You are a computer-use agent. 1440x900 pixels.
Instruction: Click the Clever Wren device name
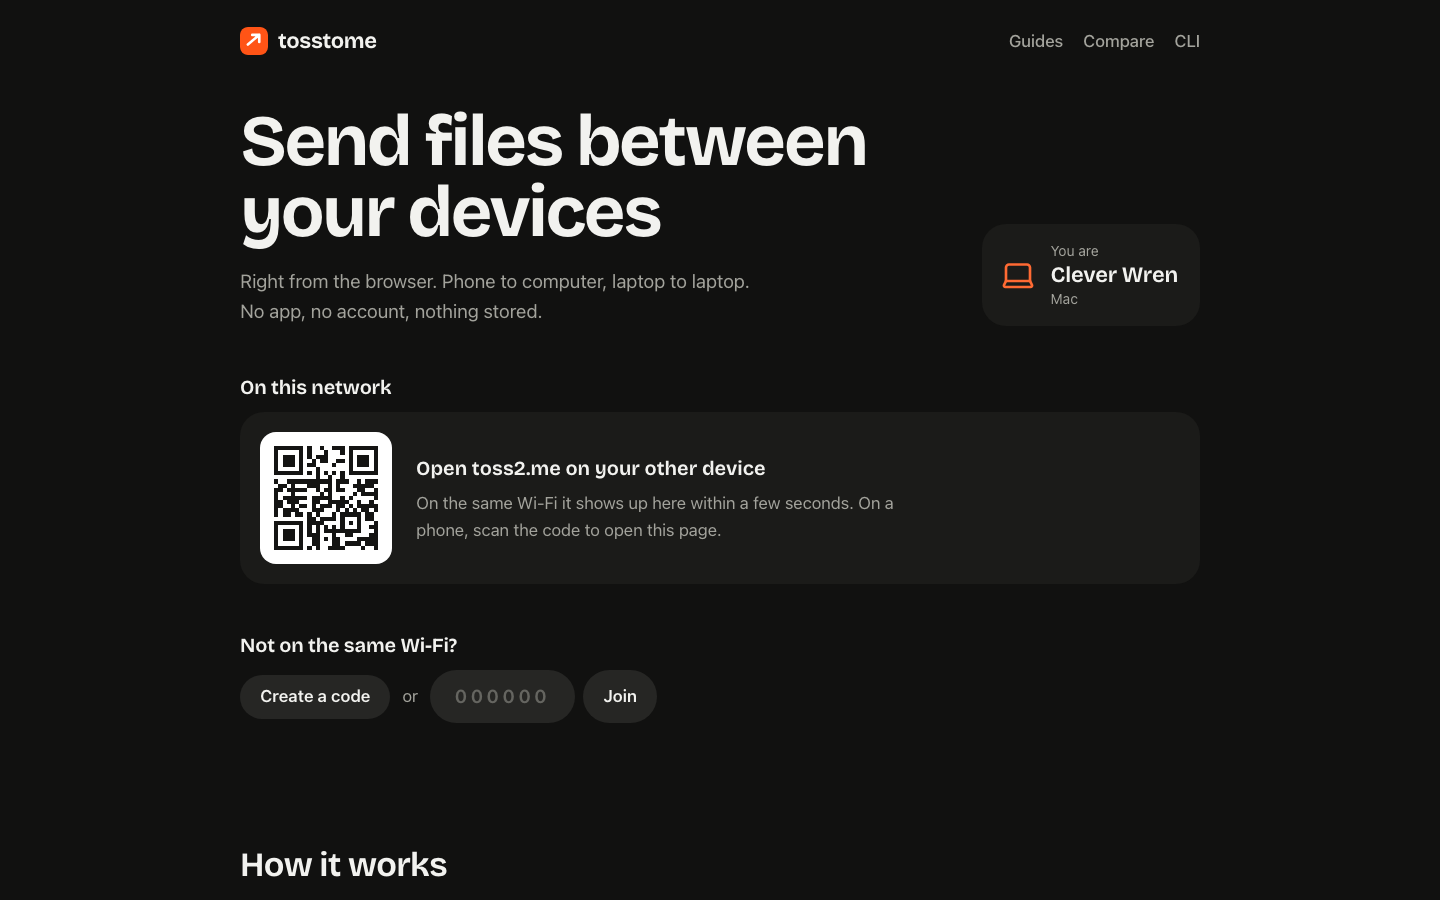[x=1114, y=275]
